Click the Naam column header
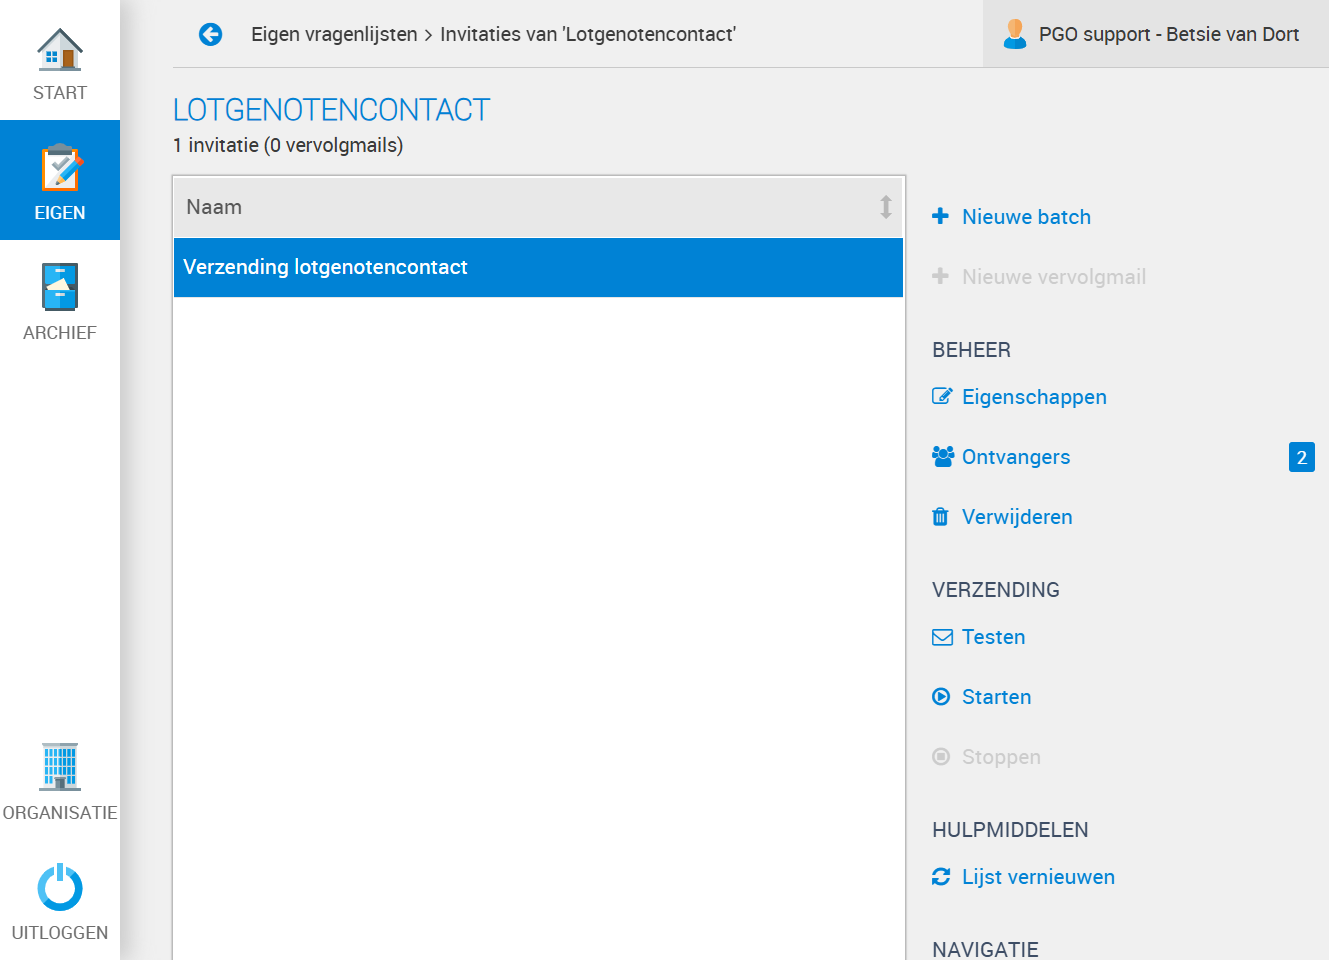 click(538, 207)
